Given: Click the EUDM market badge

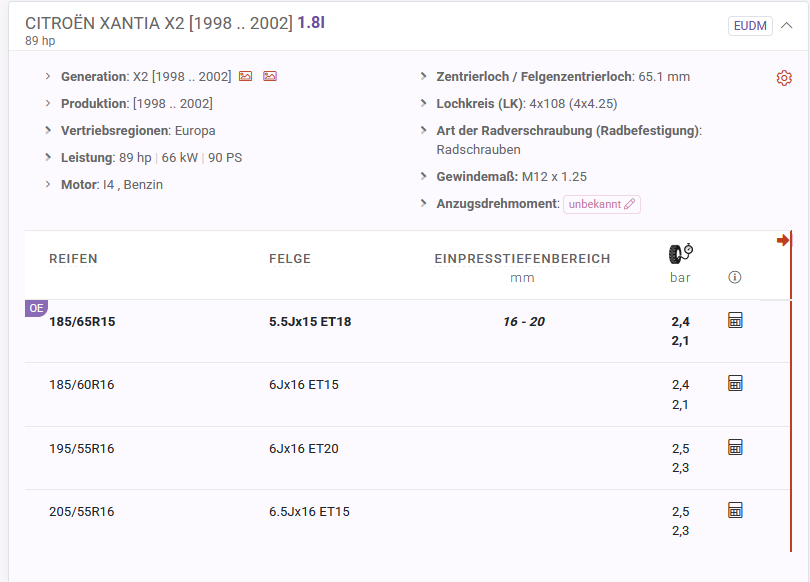Looking at the screenshot, I should point(750,26).
